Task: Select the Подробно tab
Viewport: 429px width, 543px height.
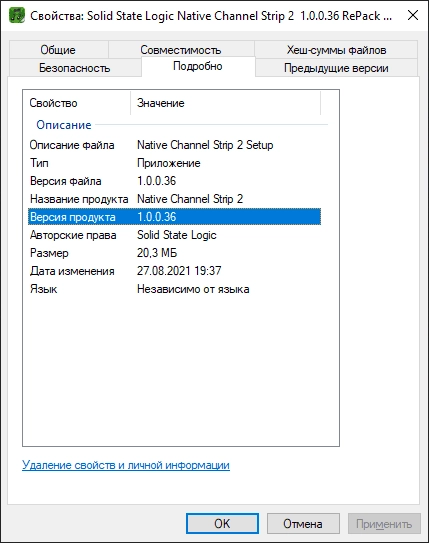Action: click(x=198, y=66)
